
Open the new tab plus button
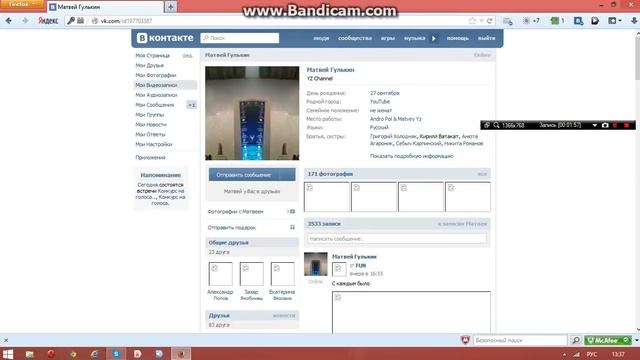[171, 7]
